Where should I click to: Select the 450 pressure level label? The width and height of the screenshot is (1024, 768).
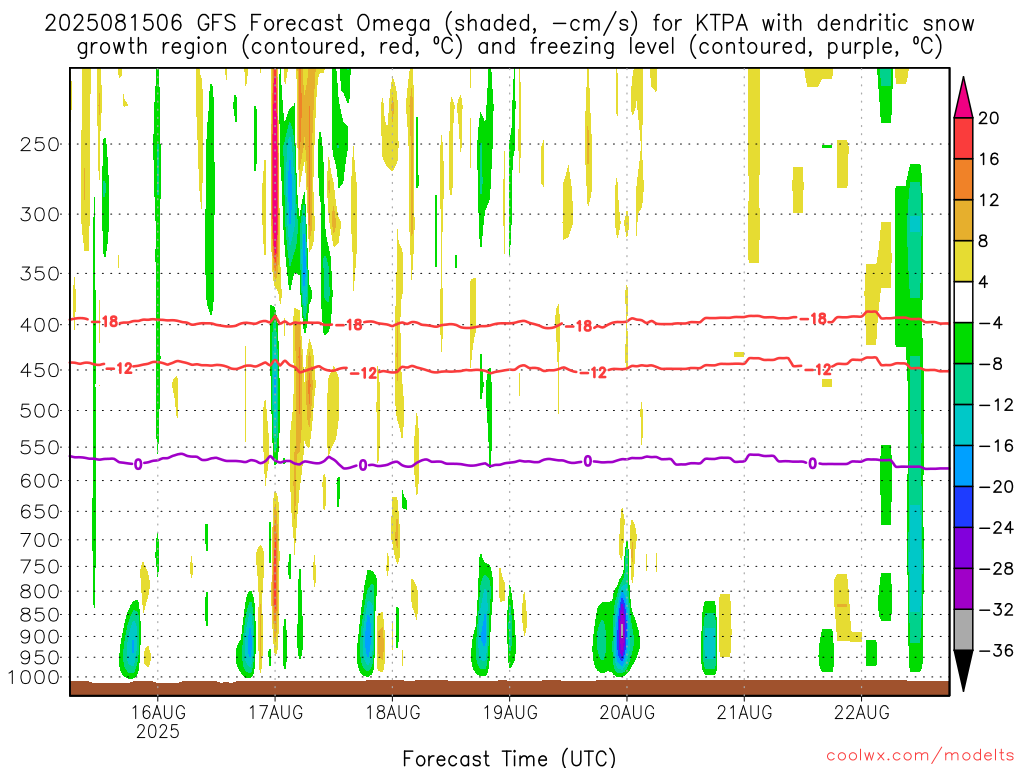click(40, 370)
